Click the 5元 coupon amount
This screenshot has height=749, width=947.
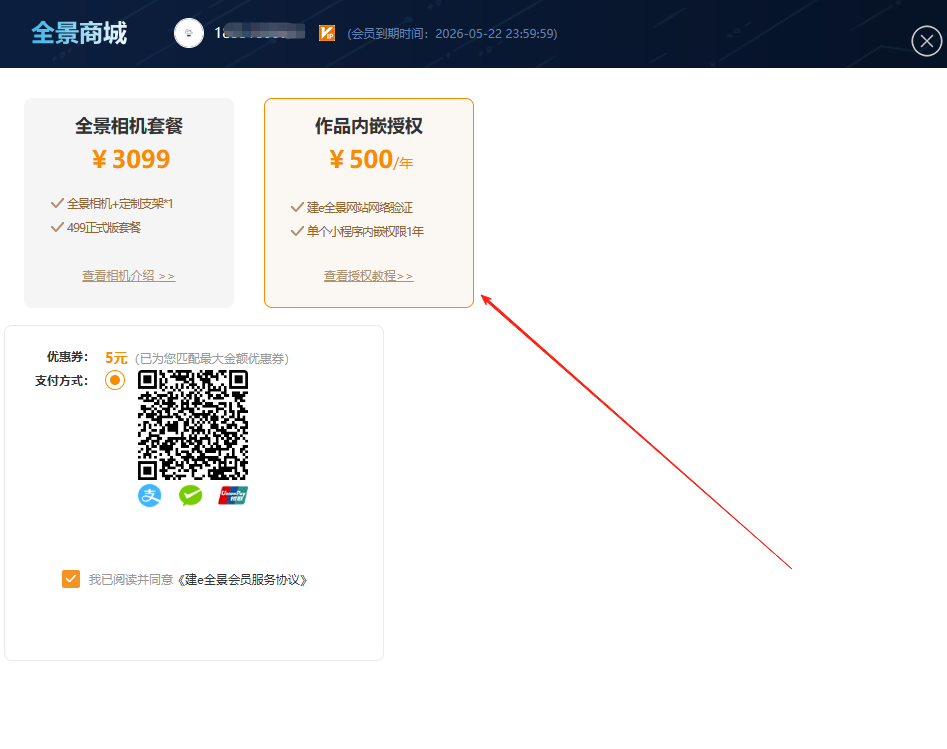(x=116, y=358)
